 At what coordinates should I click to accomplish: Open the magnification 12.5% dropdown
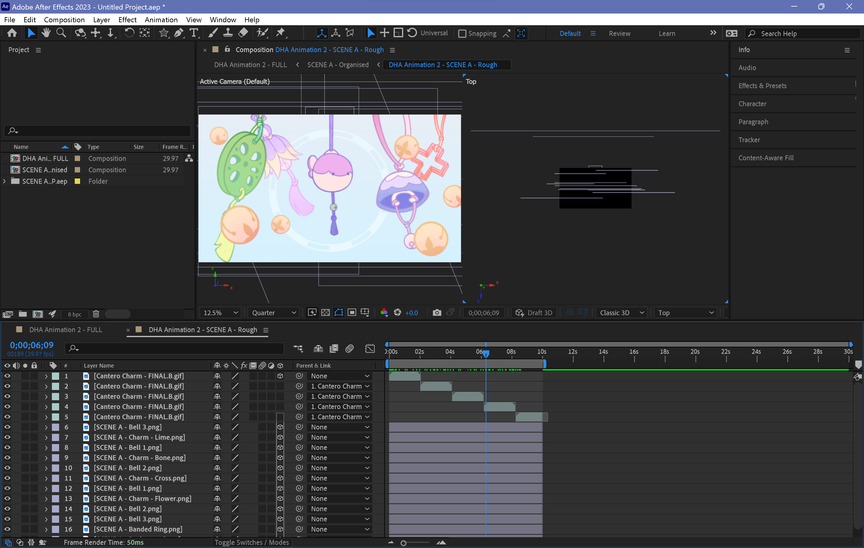tap(220, 313)
